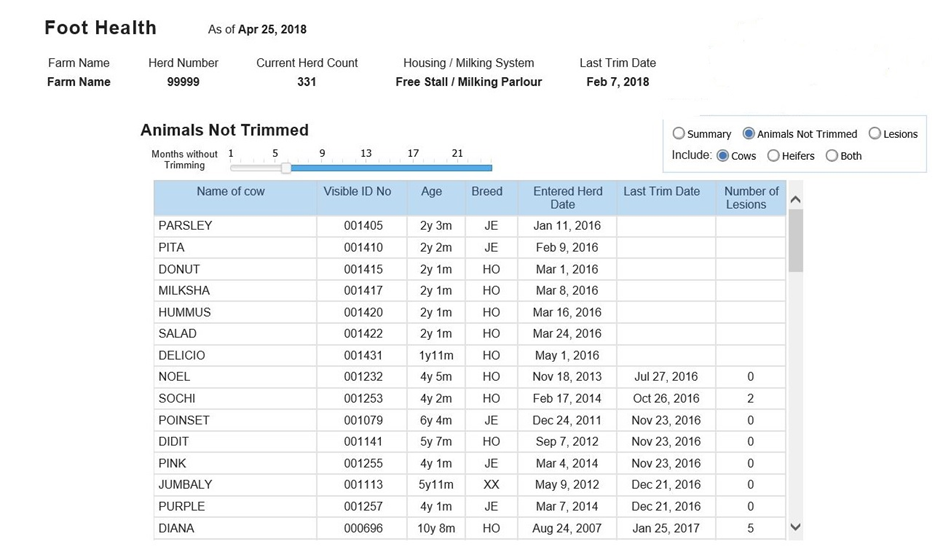This screenshot has height=547, width=943.
Task: Sort by Entered Herd Date header
Action: coord(567,198)
